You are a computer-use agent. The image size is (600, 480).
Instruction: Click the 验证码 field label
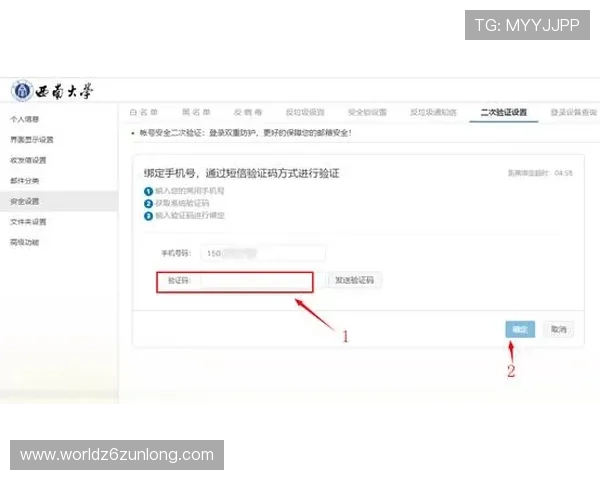[179, 281]
